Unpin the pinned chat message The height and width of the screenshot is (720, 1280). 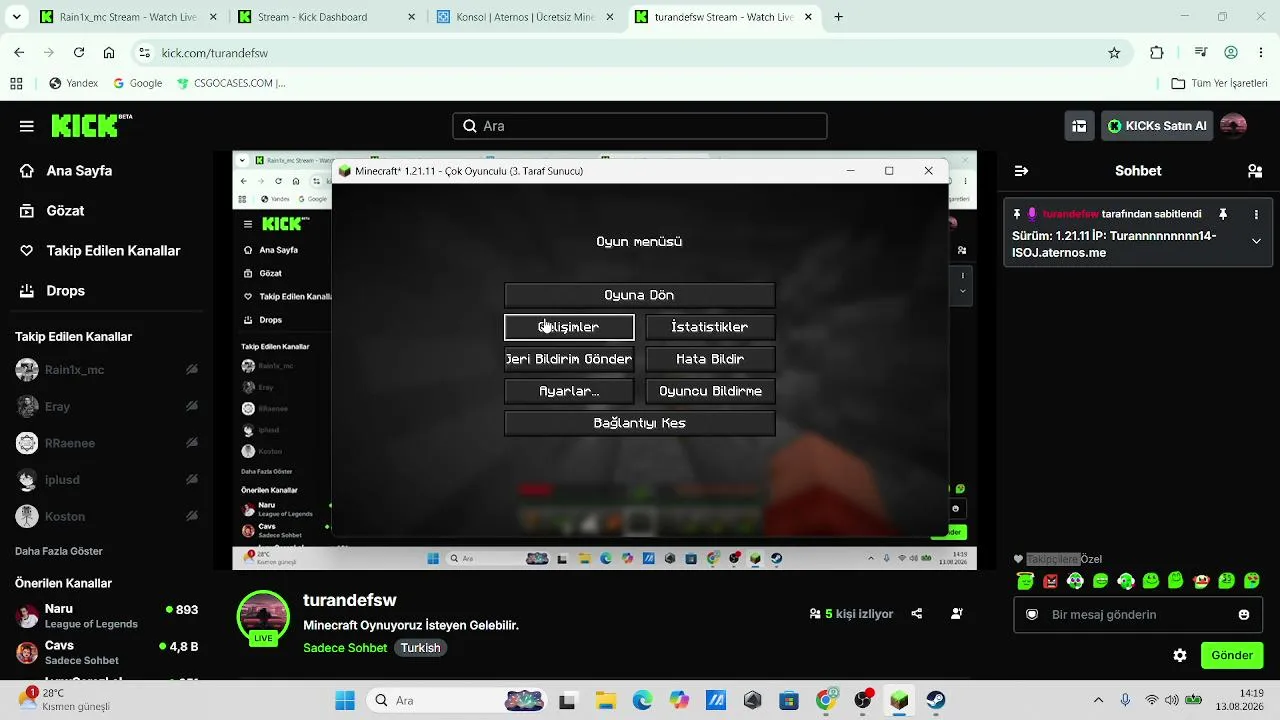click(1222, 214)
